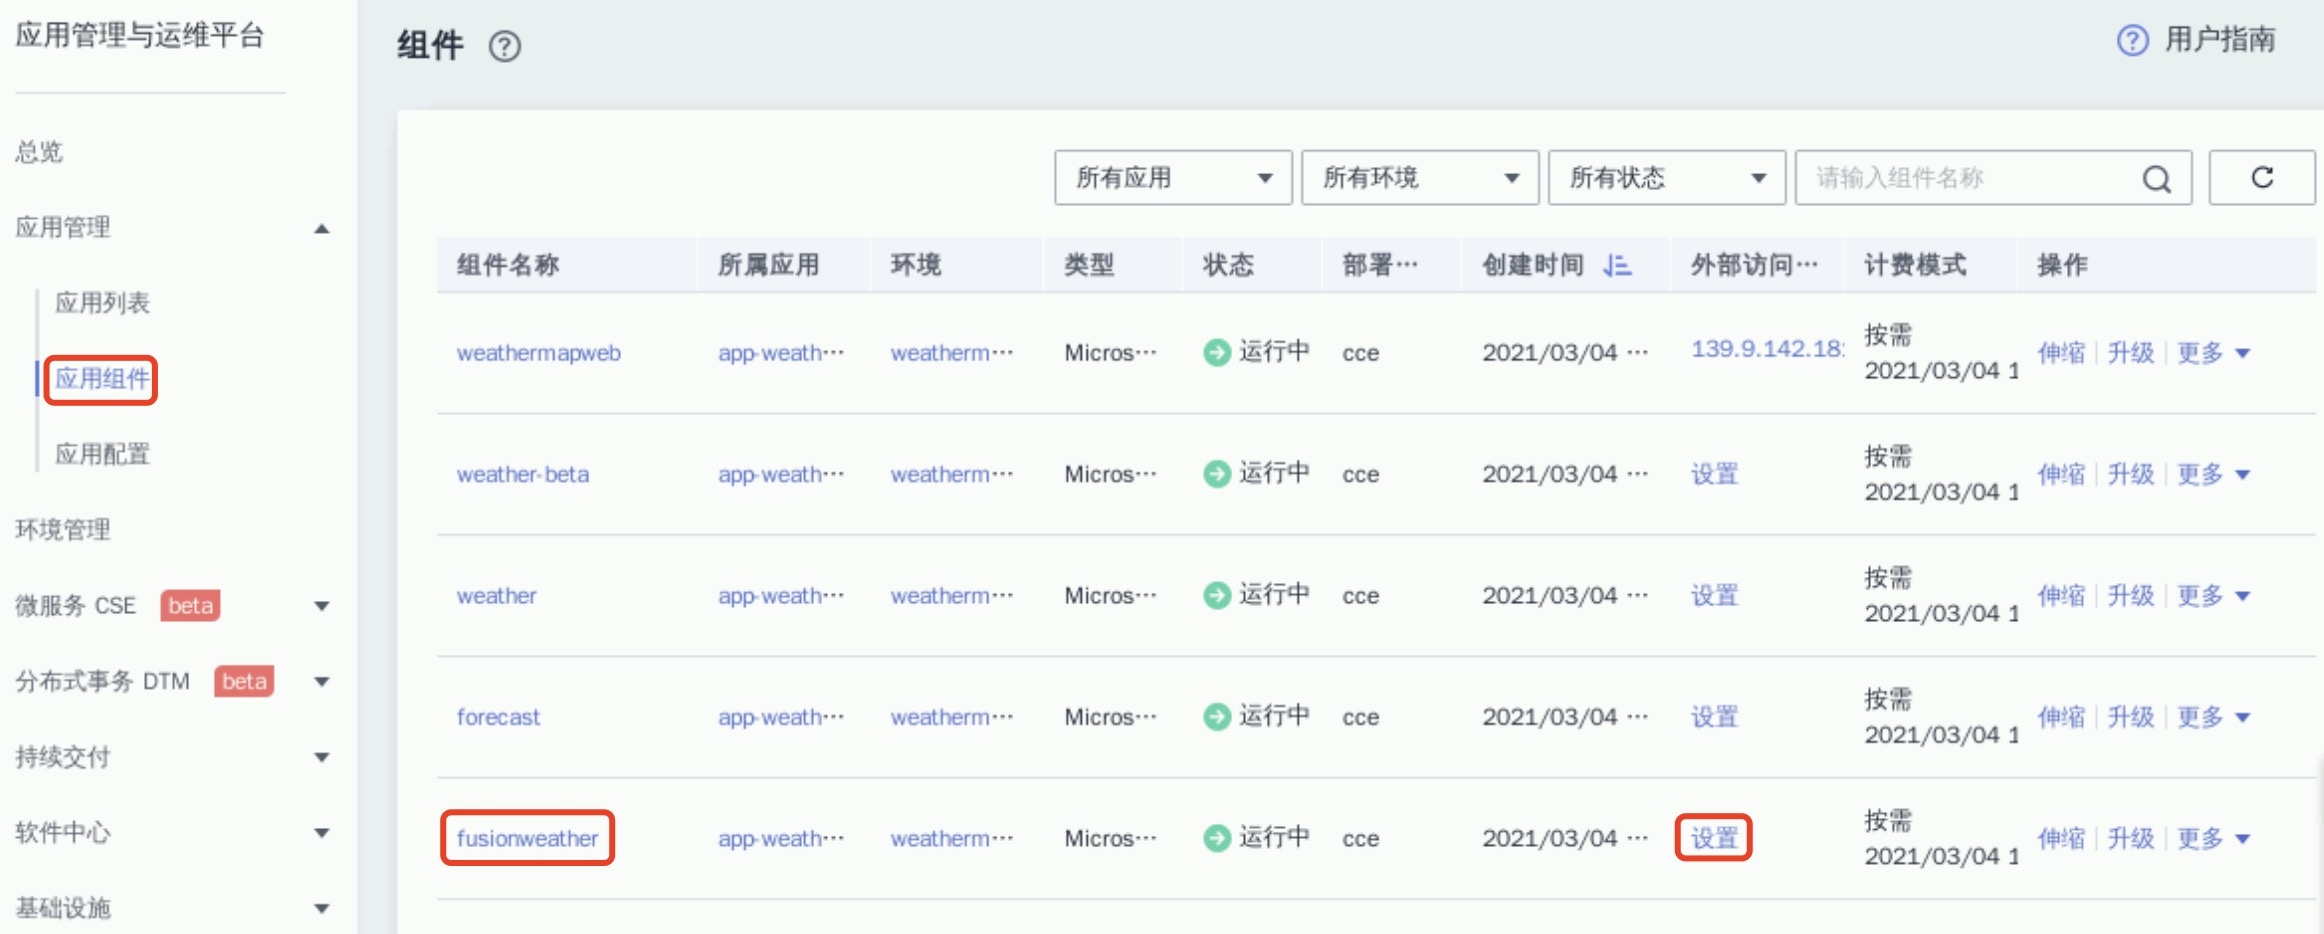
Task: Open the 用户指南 help icon
Action: click(x=2131, y=40)
